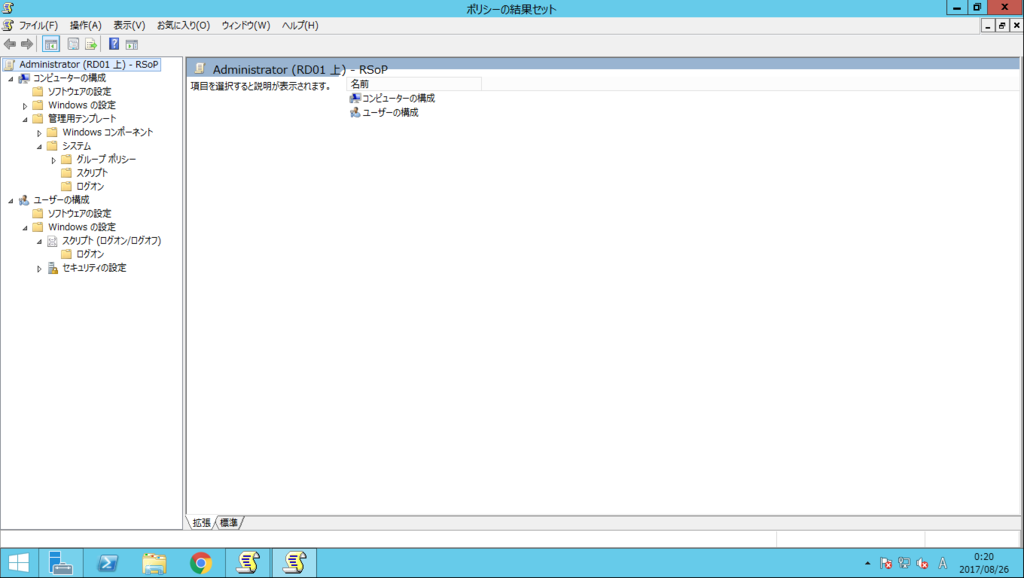The width and height of the screenshot is (1024, 578).
Task: Toggle the show/hide action pane toolbar icon
Action: pos(131,44)
